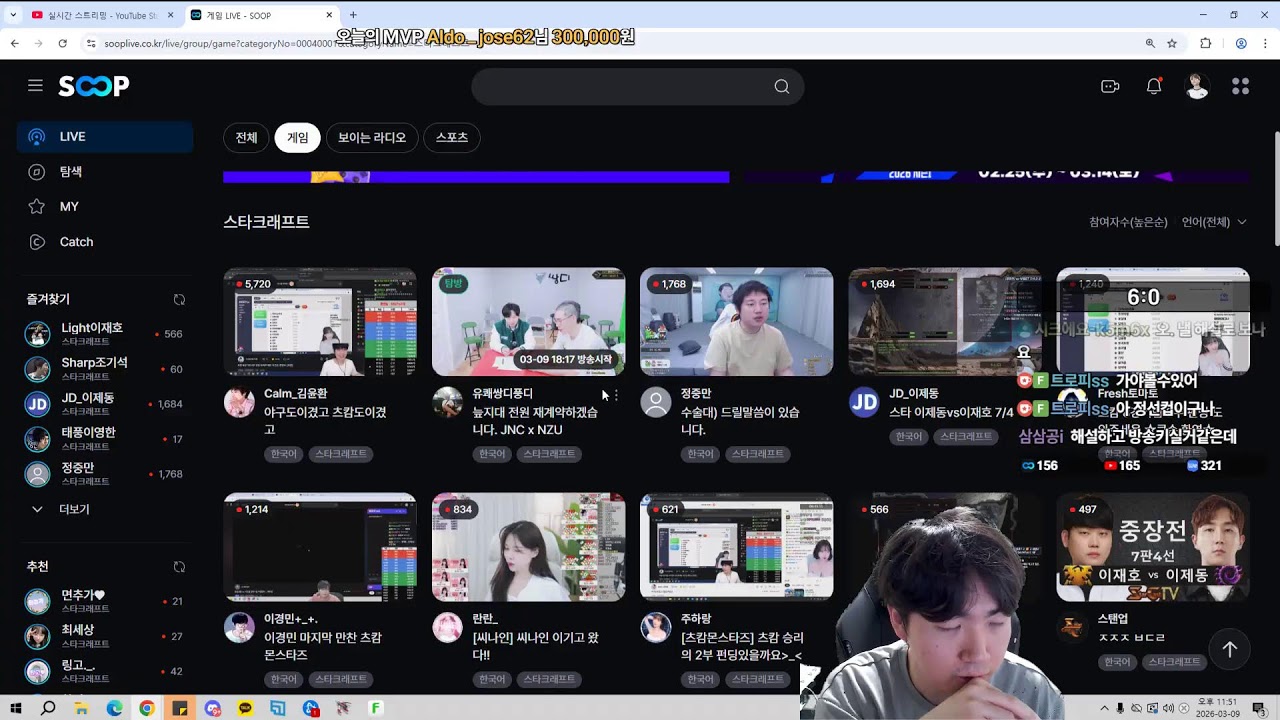Open Chrome extensions puzzle icon
The image size is (1280, 720).
click(1206, 44)
